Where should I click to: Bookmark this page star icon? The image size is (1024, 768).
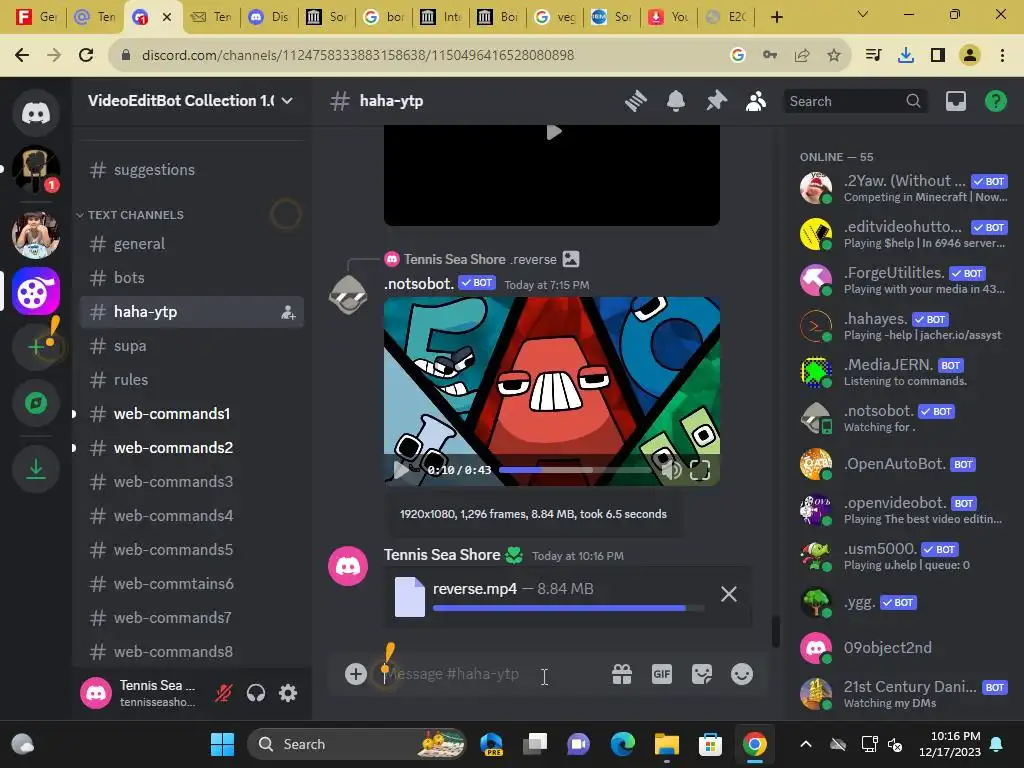[833, 55]
